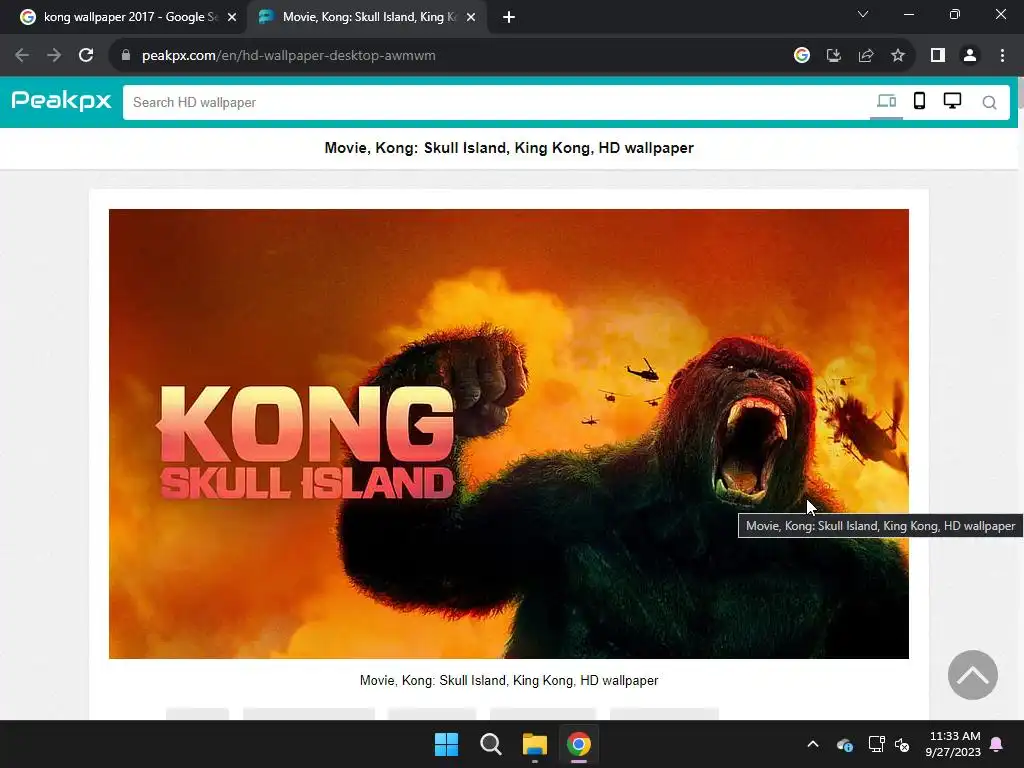Image resolution: width=1024 pixels, height=768 pixels.
Task: Focus the Search HD wallpaper input field
Action: click(496, 103)
